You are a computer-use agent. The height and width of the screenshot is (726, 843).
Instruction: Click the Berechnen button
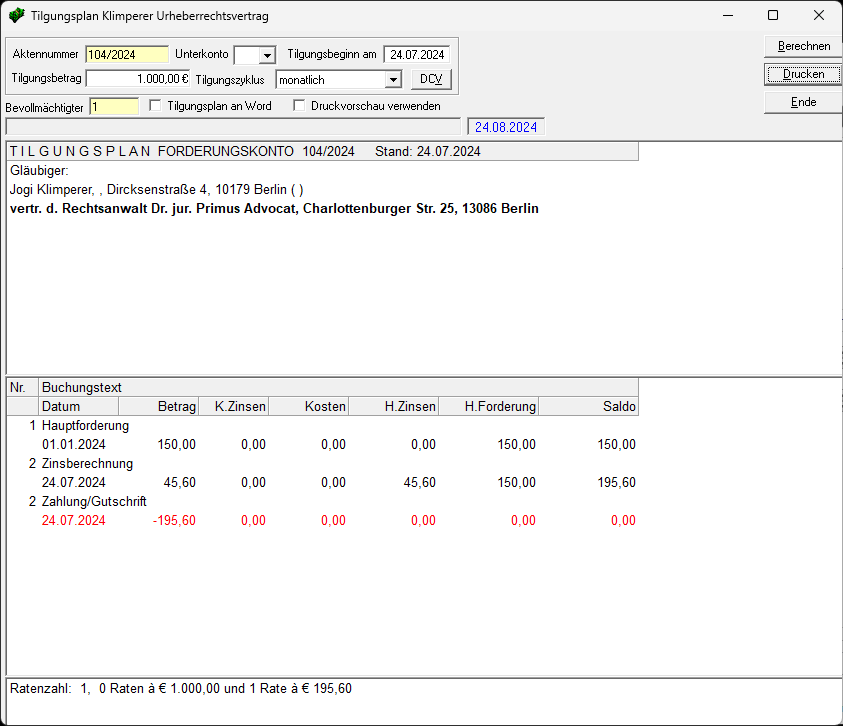[803, 46]
